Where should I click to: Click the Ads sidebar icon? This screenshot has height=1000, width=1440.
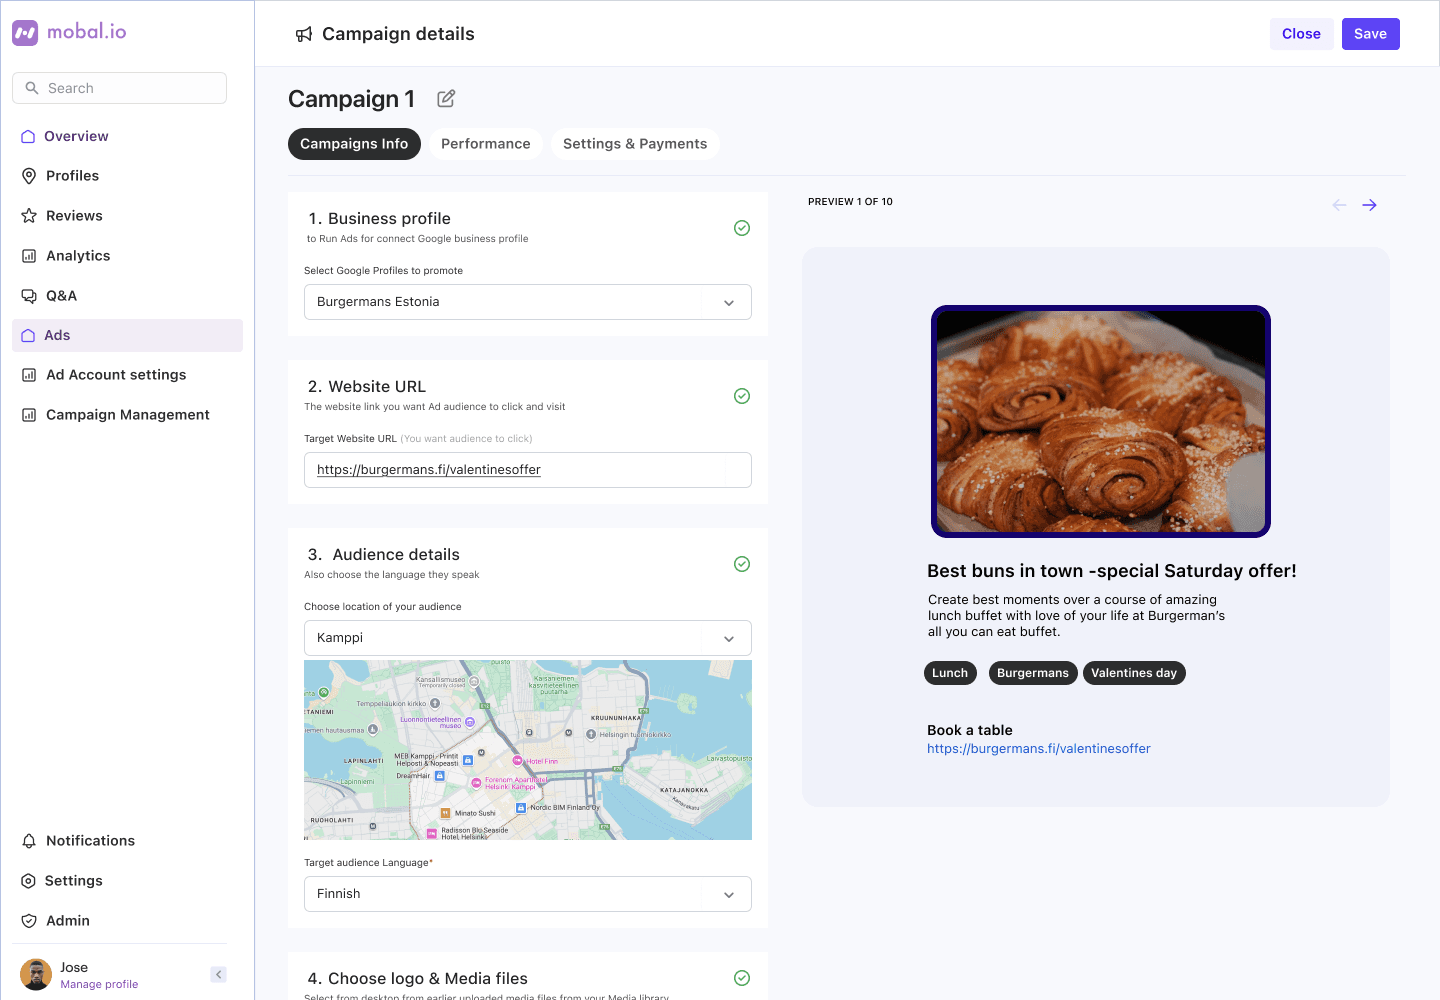(x=28, y=336)
